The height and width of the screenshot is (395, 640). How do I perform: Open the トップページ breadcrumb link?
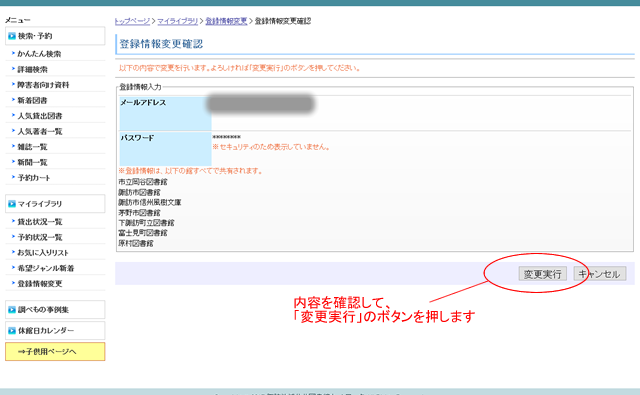[132, 21]
